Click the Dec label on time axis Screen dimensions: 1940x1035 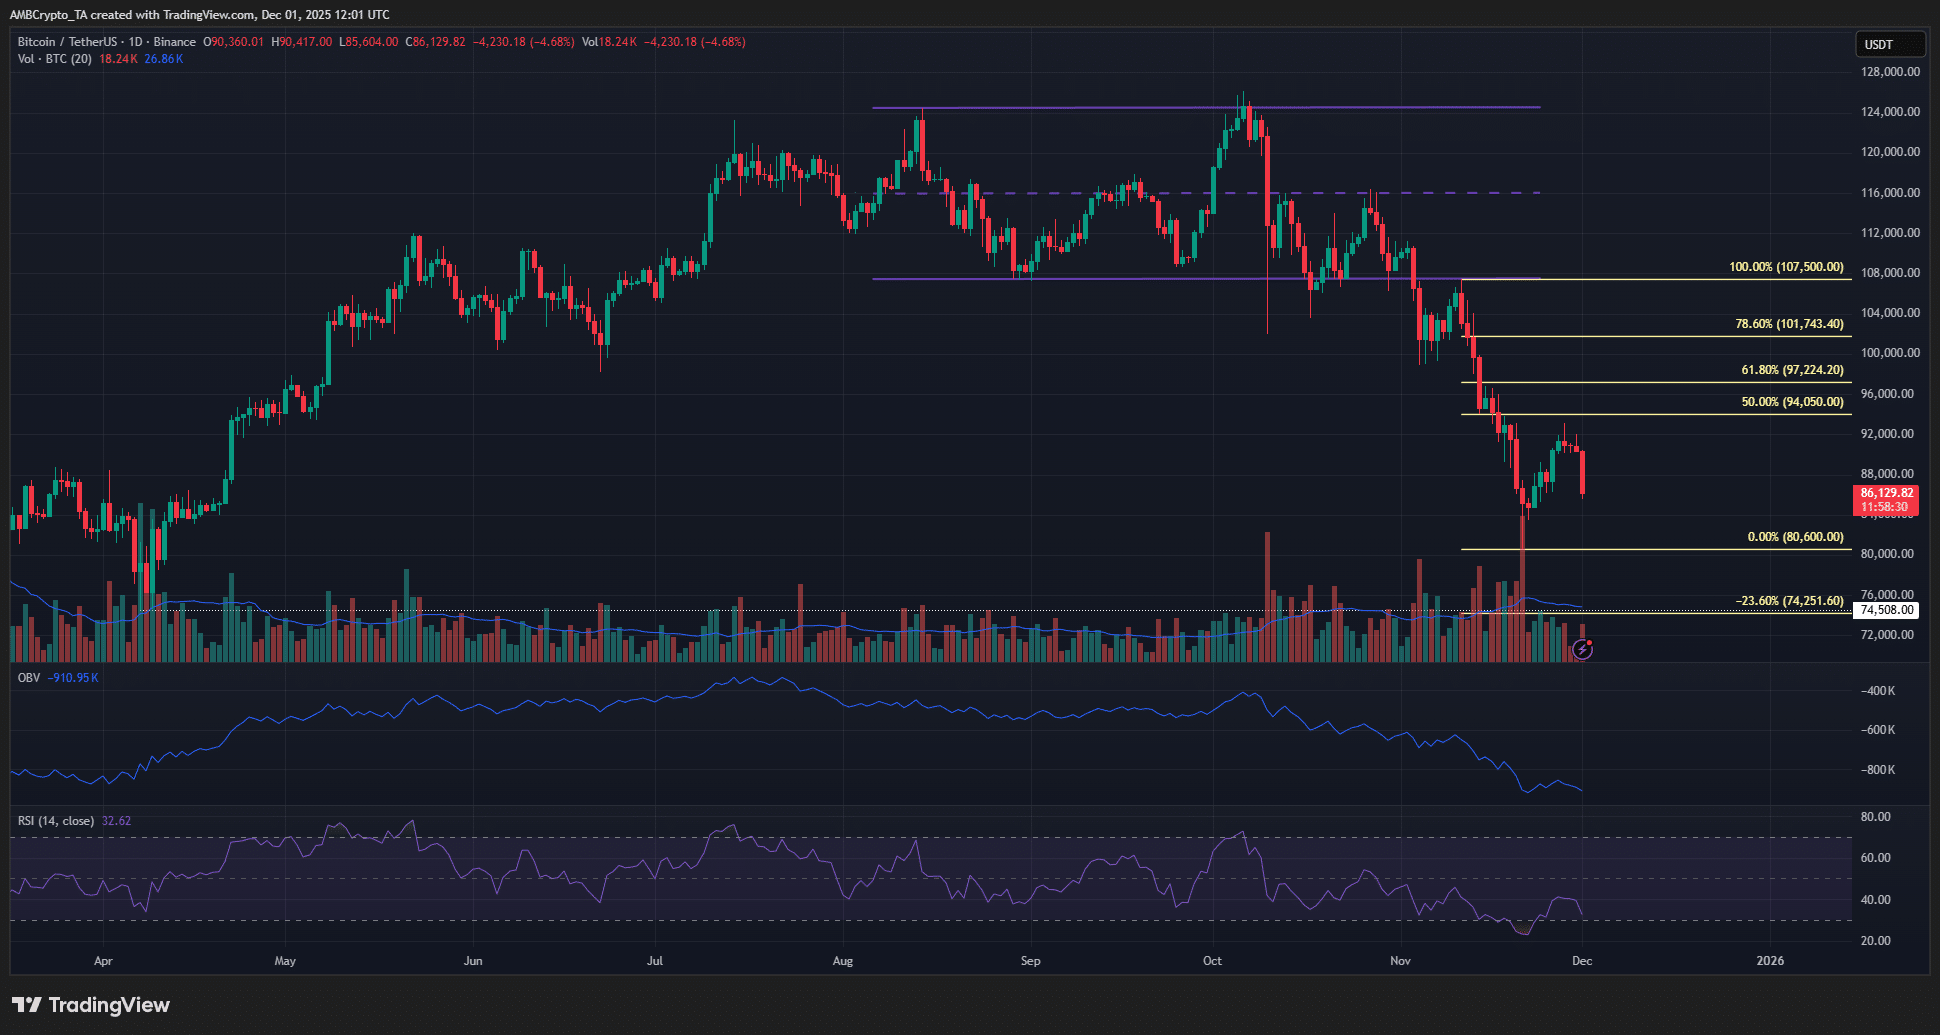[1582, 961]
